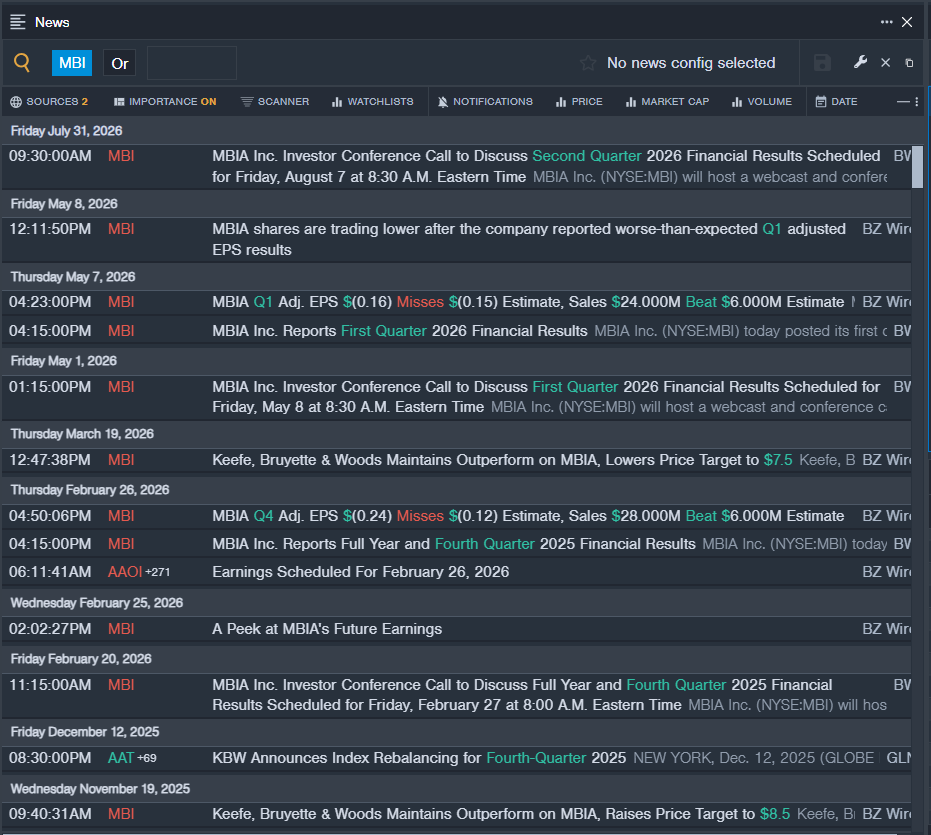Click MBI ticker on the 02:02:27PM row
This screenshot has height=835, width=931.
(x=121, y=629)
